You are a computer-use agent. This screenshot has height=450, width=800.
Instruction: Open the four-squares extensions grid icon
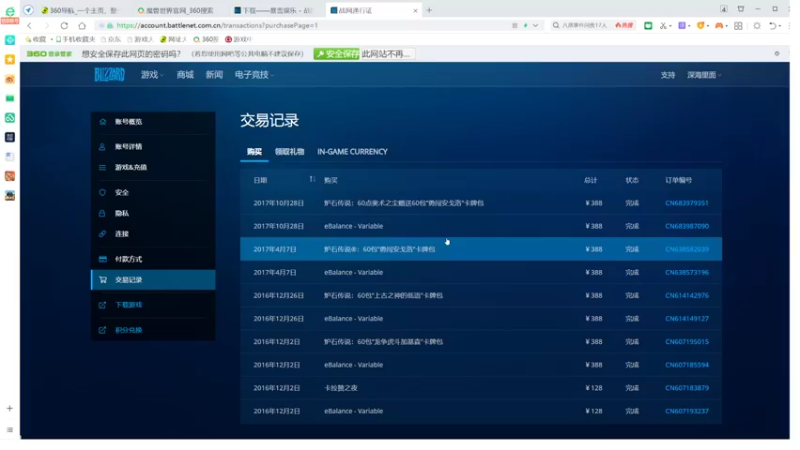pos(738,26)
